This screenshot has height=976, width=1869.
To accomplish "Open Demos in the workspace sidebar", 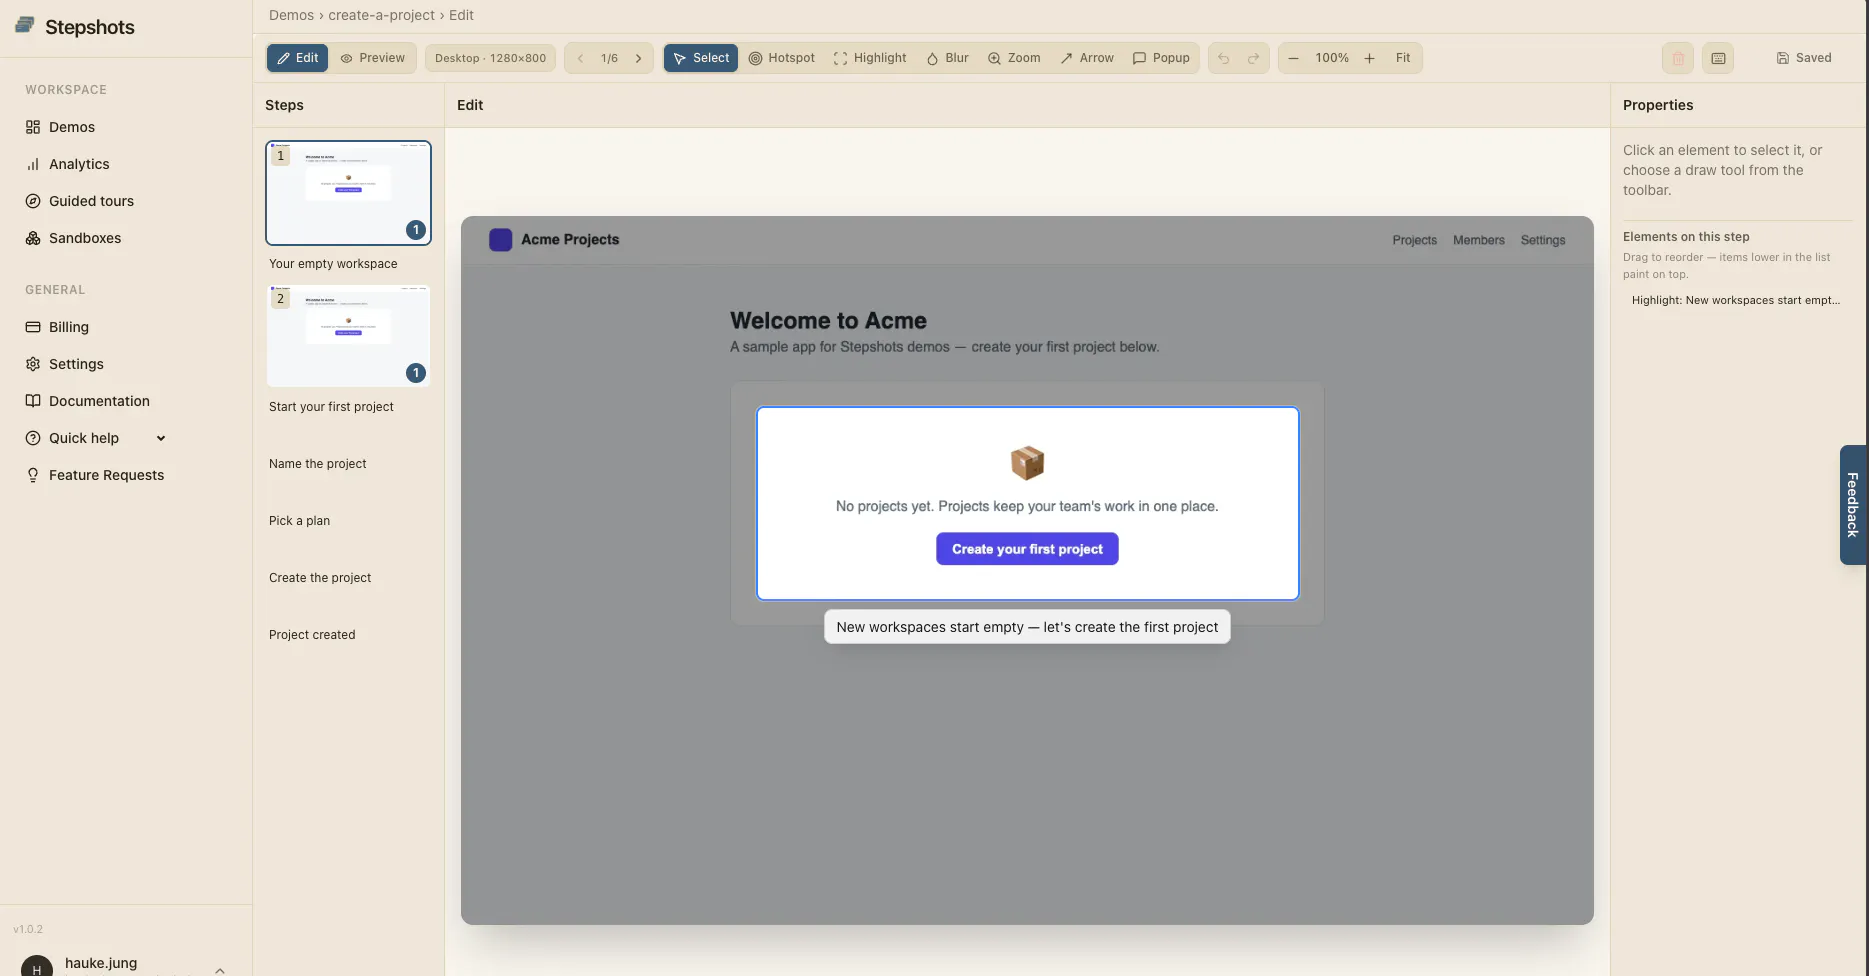I will coord(72,127).
